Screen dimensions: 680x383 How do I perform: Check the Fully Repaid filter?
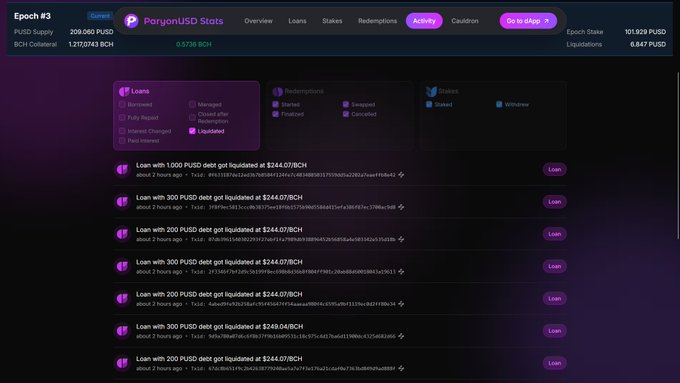pyautogui.click(x=122, y=118)
